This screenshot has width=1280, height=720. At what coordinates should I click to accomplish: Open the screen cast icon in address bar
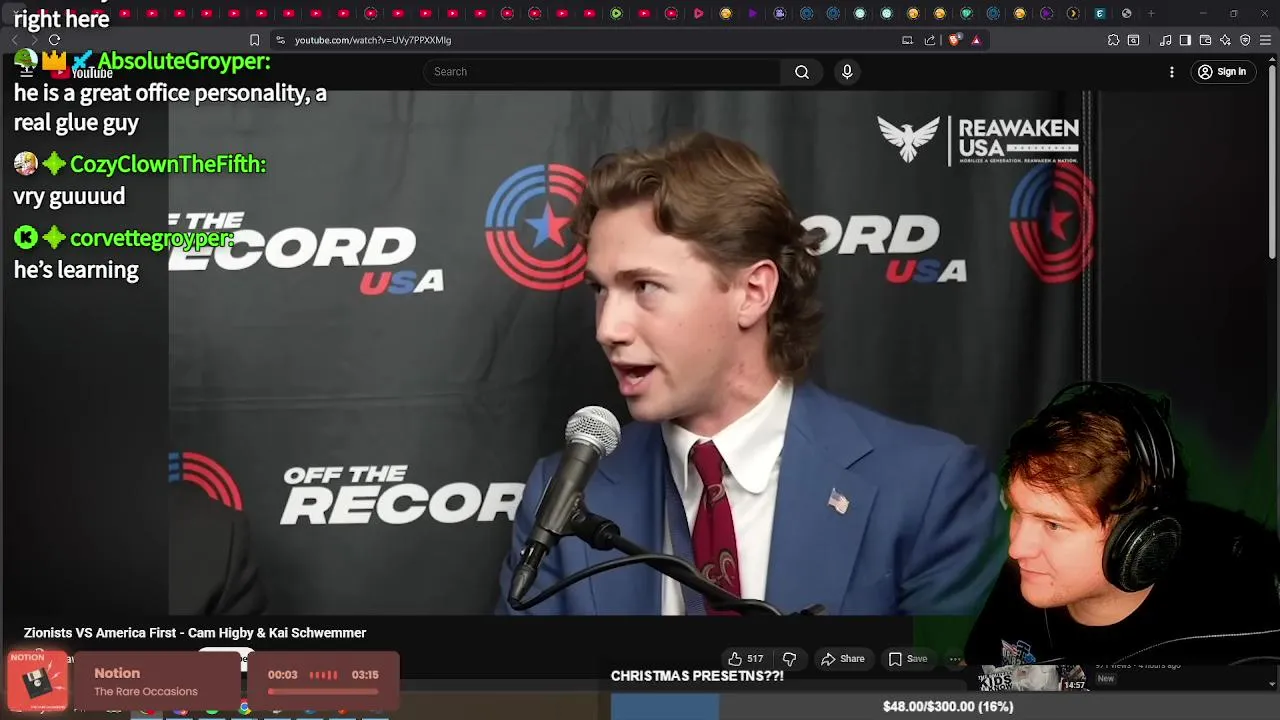[x=907, y=40]
